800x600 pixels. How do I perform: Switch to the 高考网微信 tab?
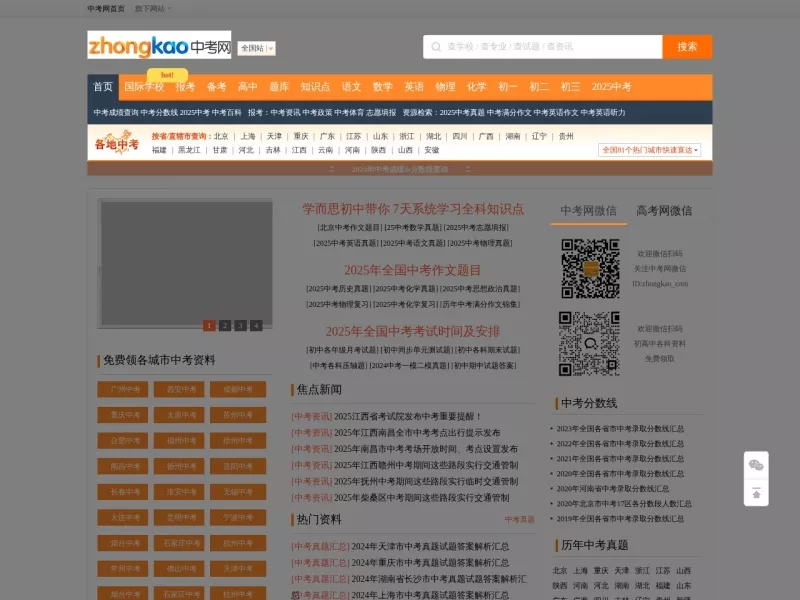(664, 211)
